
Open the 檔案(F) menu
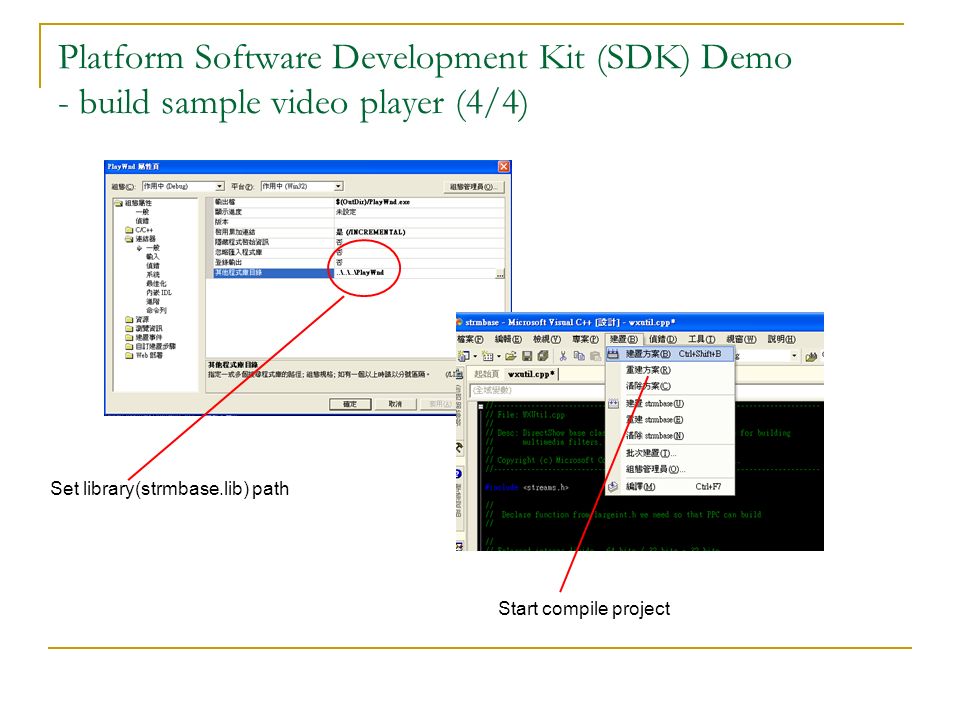(470, 339)
